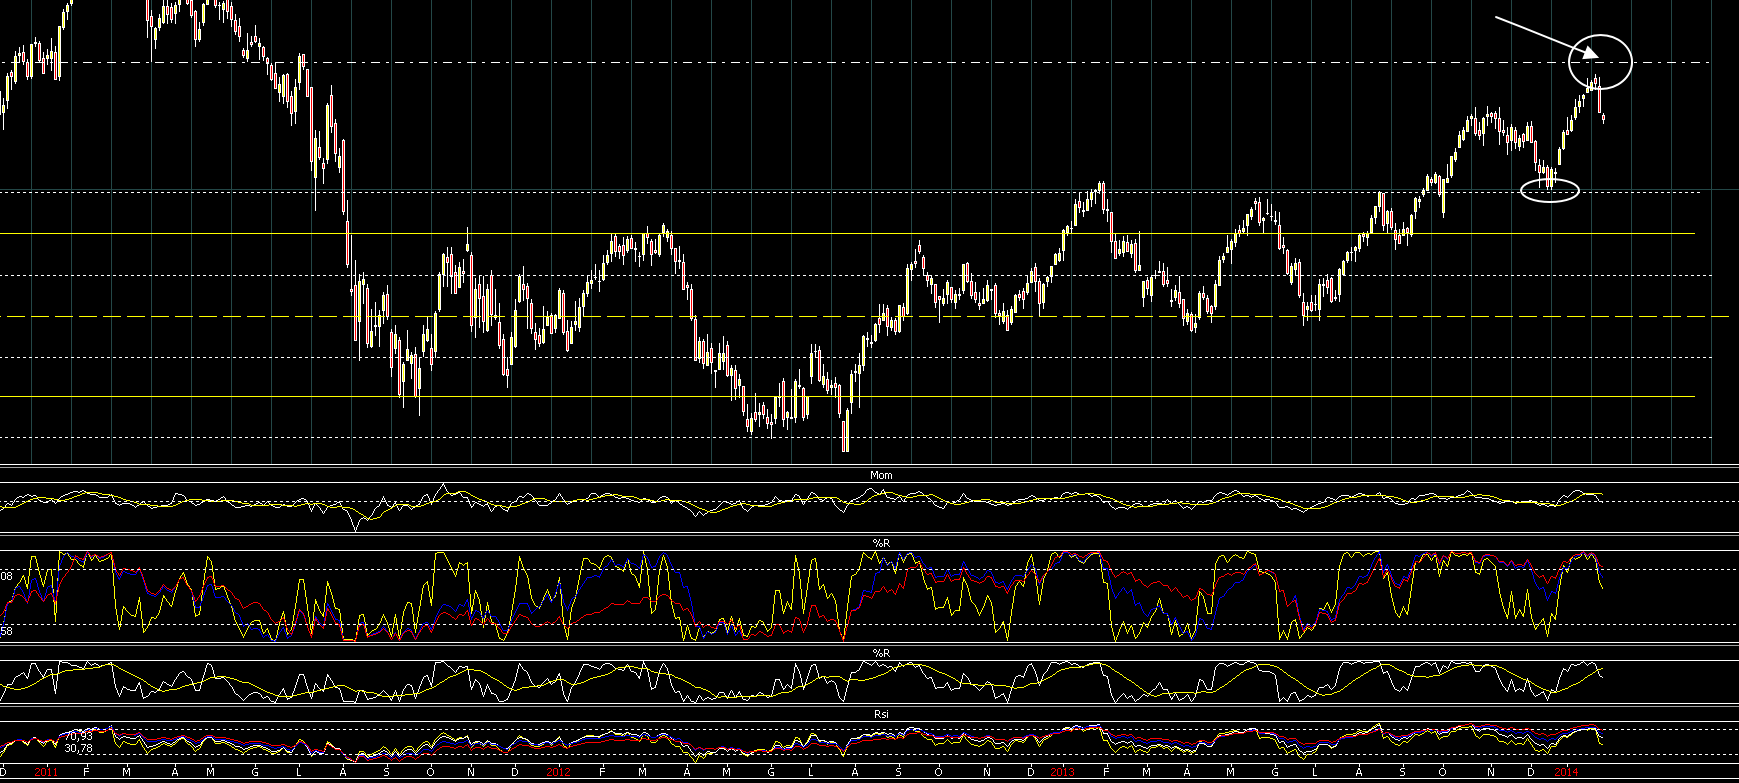Select the solid yellow horizontal support line

(x=848, y=397)
